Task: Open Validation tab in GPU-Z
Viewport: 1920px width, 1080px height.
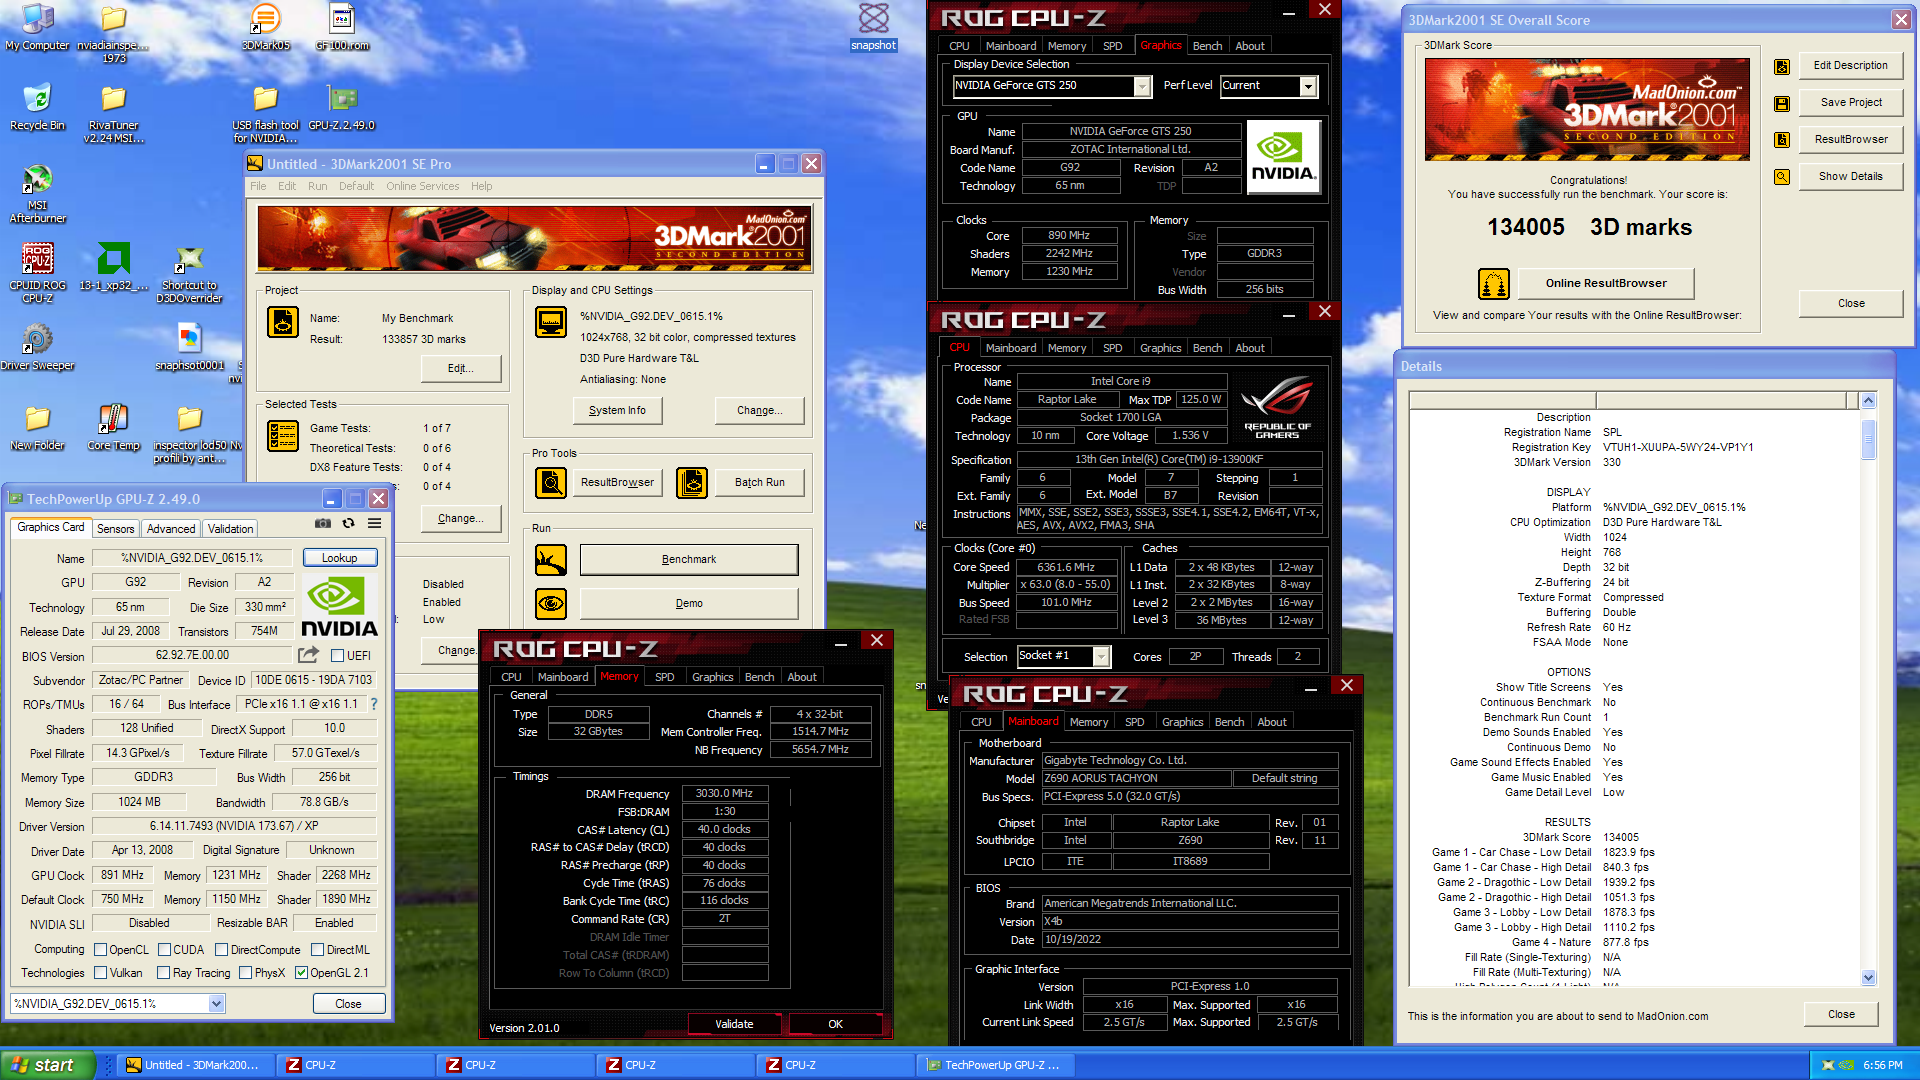Action: coord(231,529)
